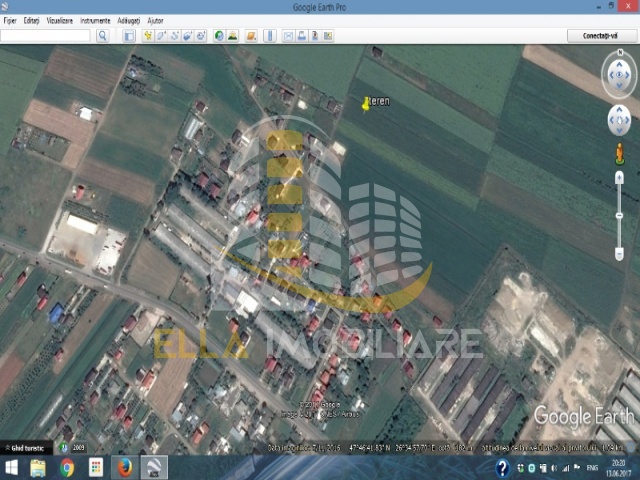
Task: Open the Instrumente menu
Action: (x=95, y=20)
